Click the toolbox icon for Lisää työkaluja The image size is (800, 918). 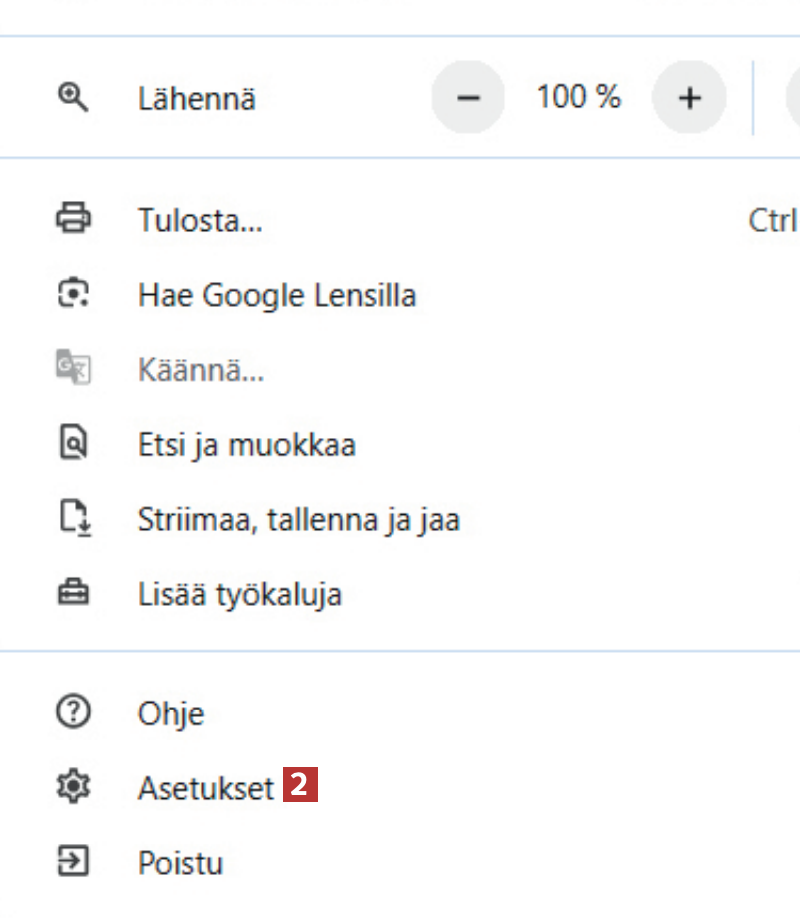coord(73,594)
